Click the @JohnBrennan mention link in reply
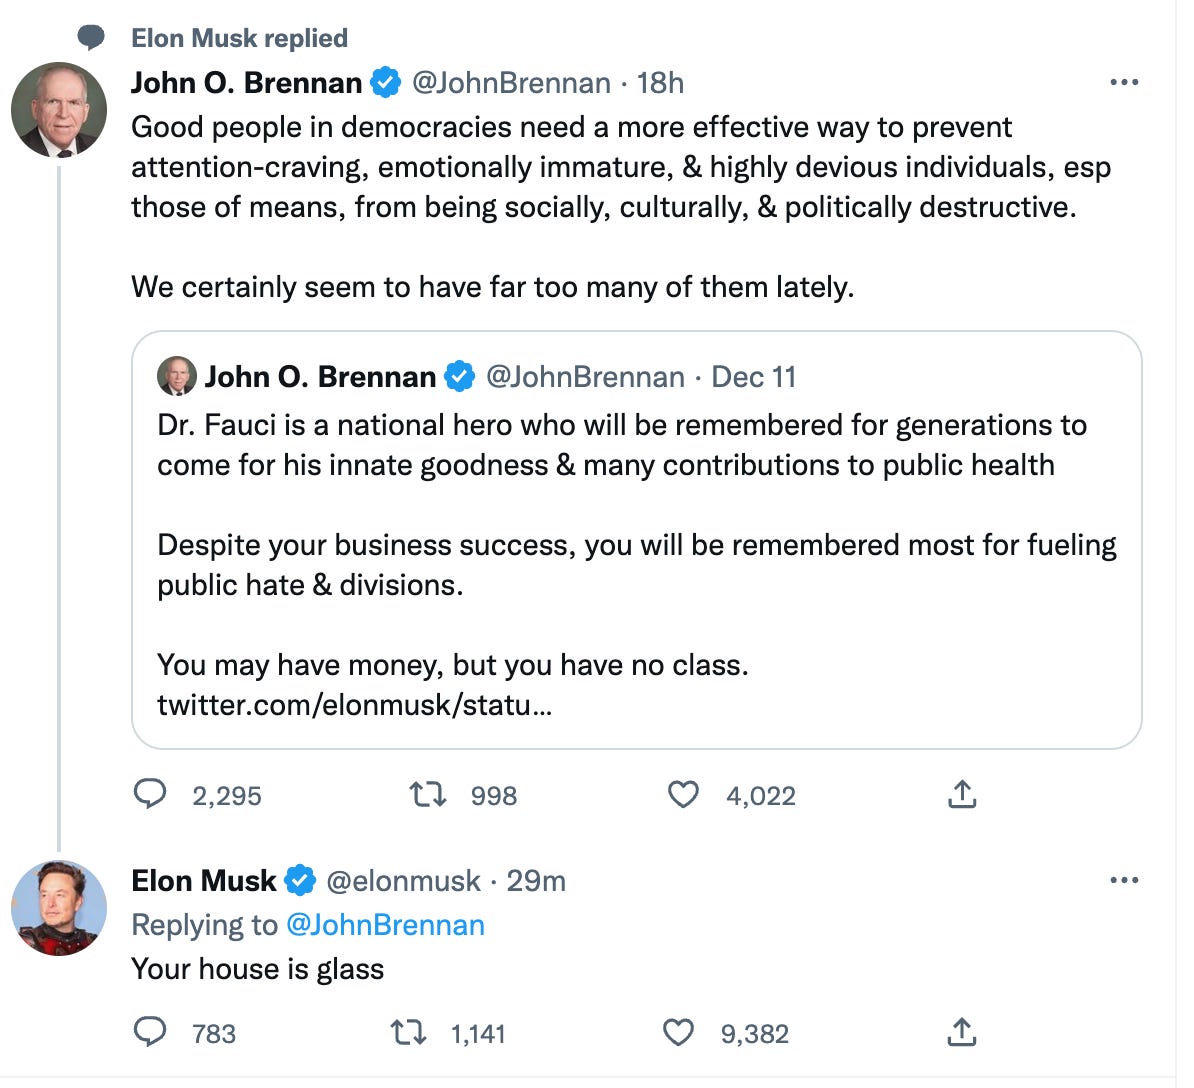 [x=385, y=925]
